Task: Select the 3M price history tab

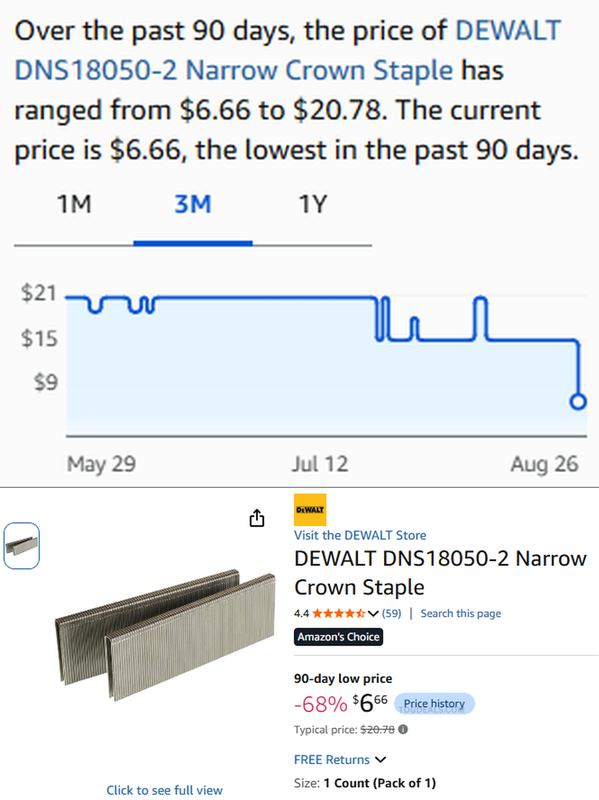Action: (x=193, y=205)
